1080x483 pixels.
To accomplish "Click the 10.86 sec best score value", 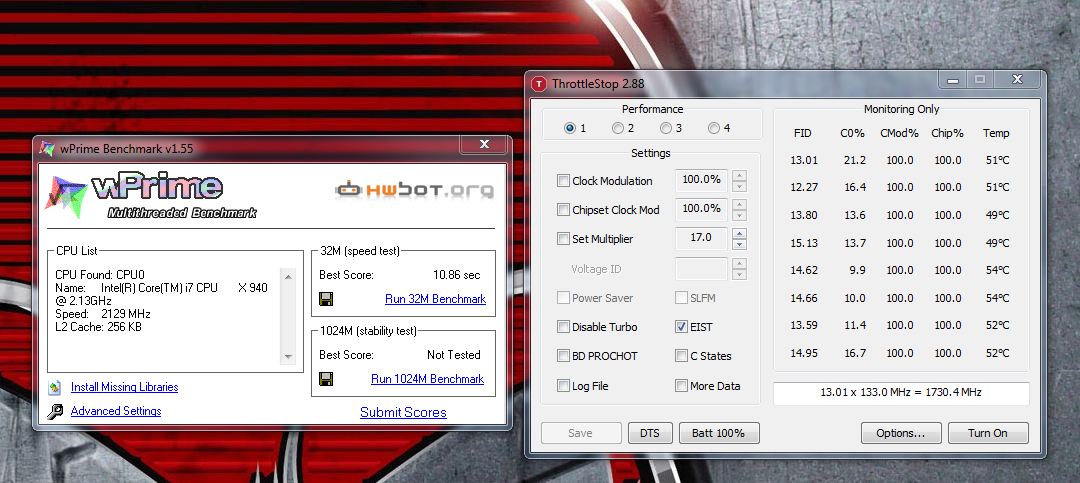I will (x=457, y=275).
